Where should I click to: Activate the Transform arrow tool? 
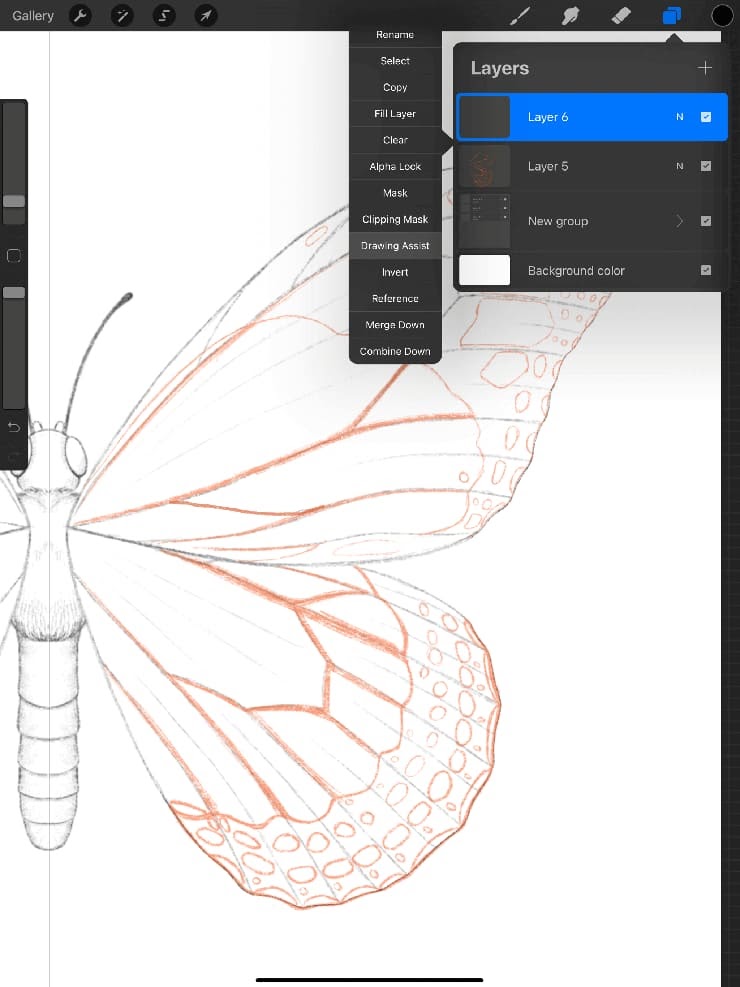[206, 15]
